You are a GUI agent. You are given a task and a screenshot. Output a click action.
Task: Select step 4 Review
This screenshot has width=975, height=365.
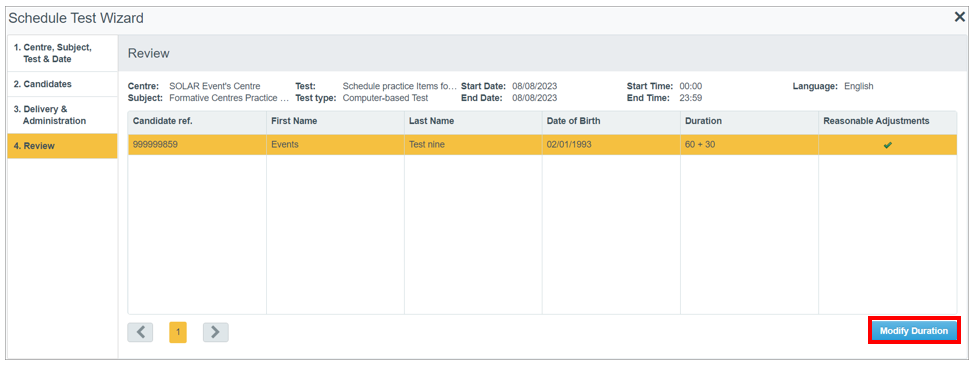point(62,146)
